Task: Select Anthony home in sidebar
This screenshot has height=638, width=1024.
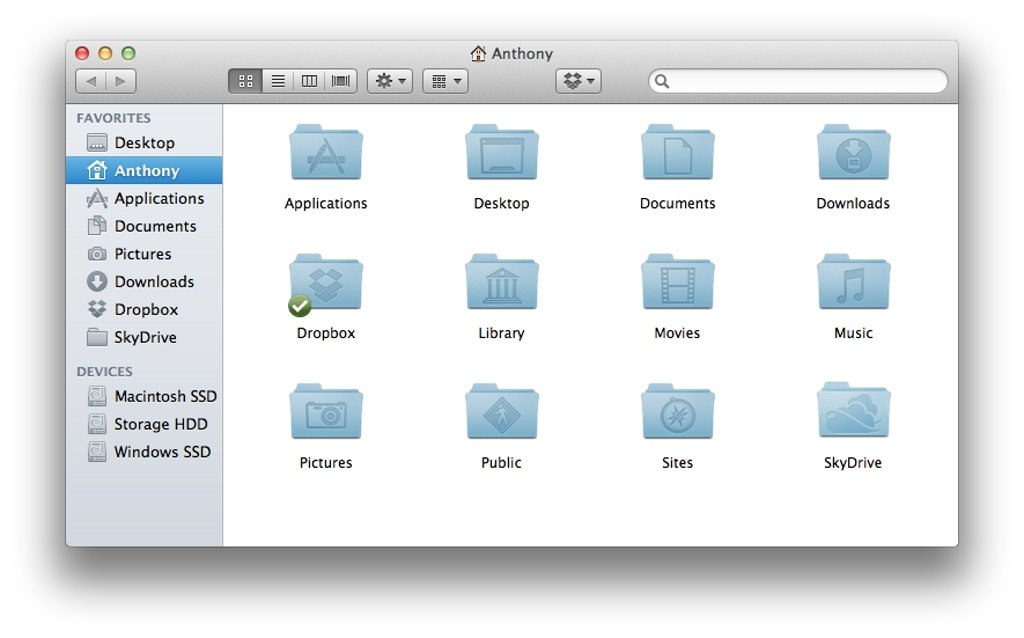Action: (144, 170)
